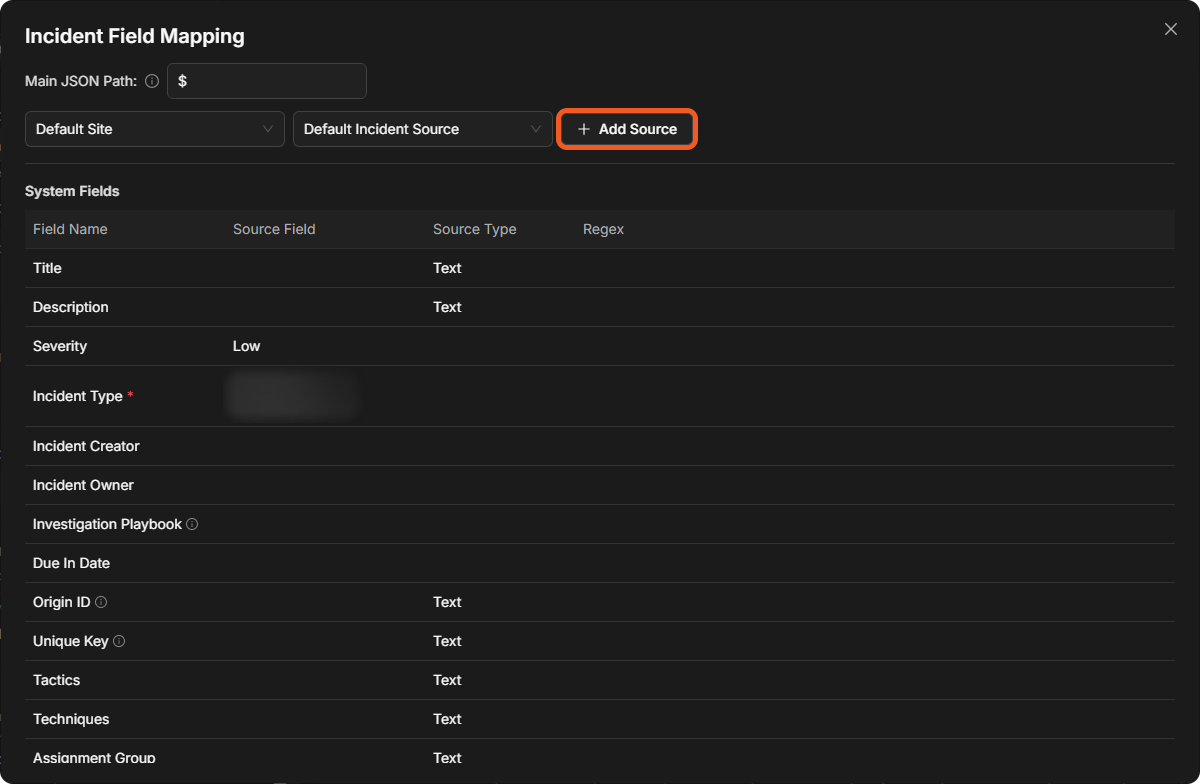Click the System Fields section heading
This screenshot has width=1200, height=784.
pos(72,191)
